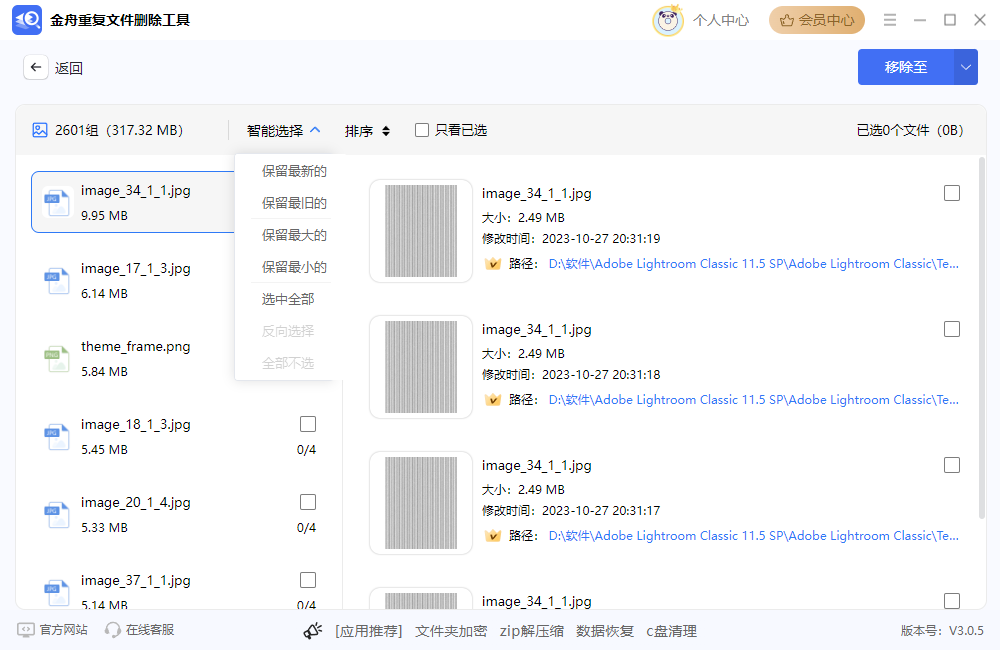This screenshot has width=1000, height=650.
Task: Select the image_20_1_4.jpg group name
Action: [136, 503]
